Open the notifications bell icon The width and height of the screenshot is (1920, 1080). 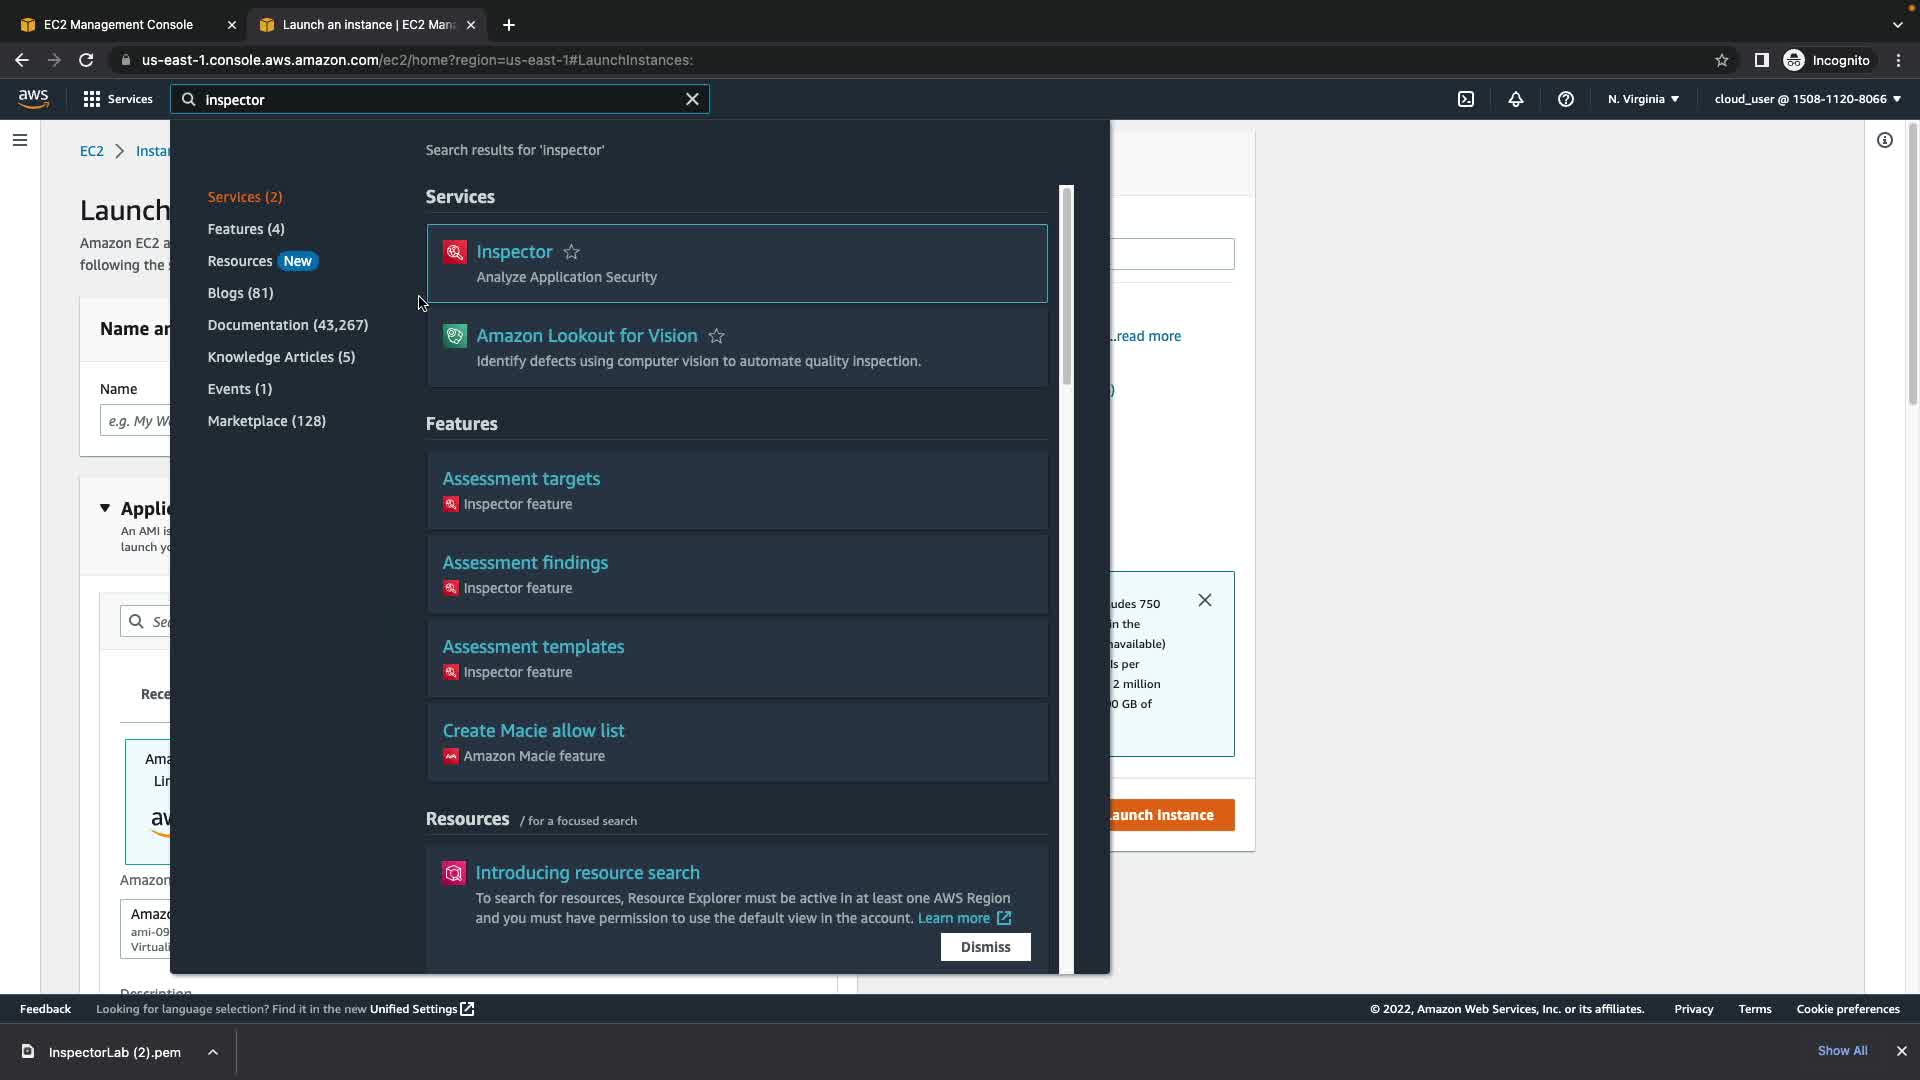click(x=1515, y=99)
